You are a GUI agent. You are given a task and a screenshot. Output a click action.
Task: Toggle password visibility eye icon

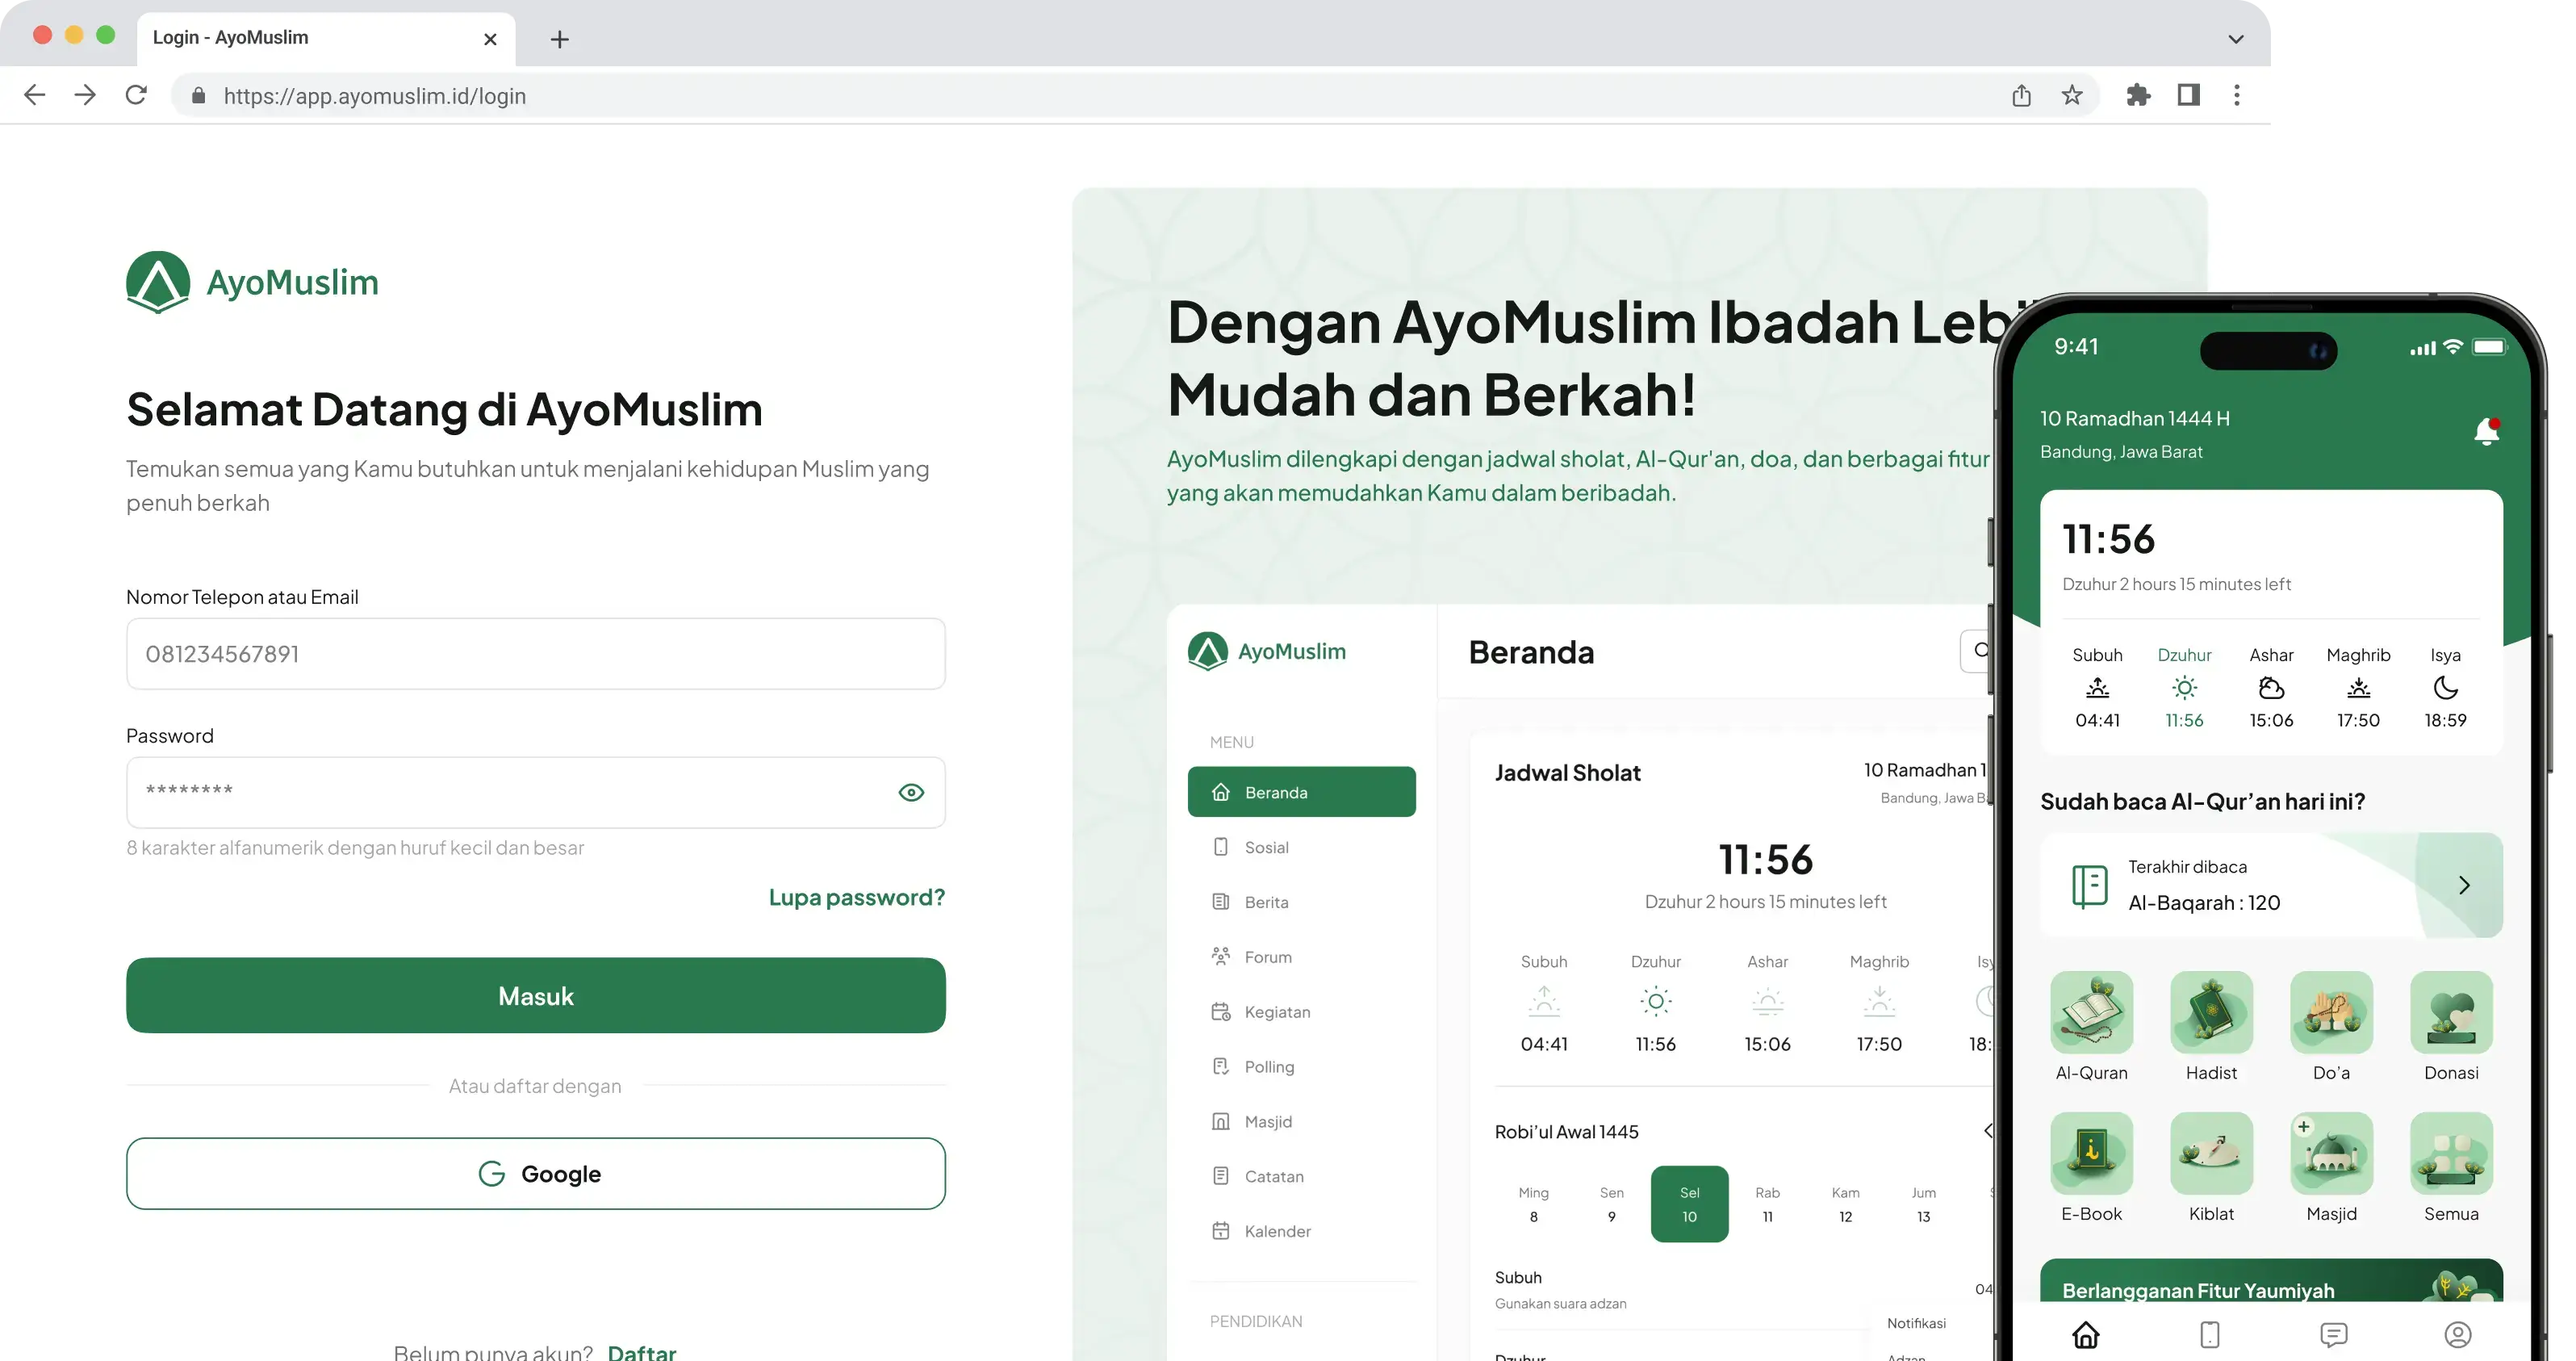910,792
